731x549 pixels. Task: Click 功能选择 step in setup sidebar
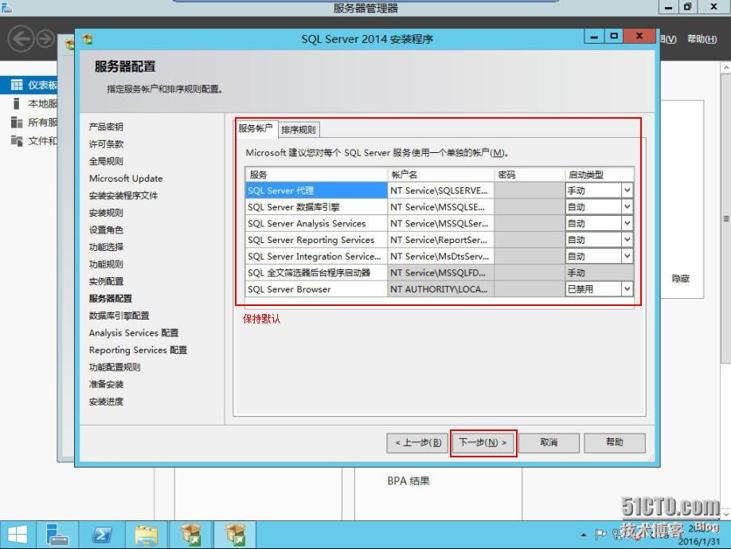coord(106,247)
